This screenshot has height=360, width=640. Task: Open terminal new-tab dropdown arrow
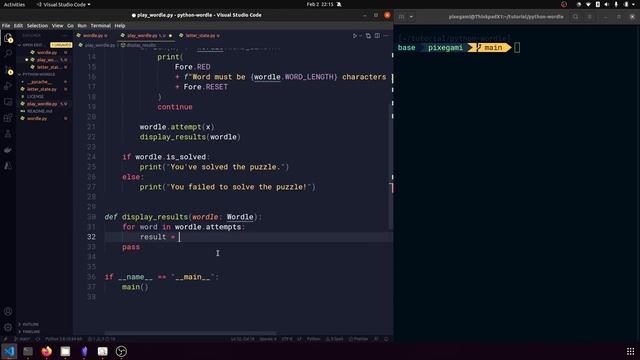411,17
